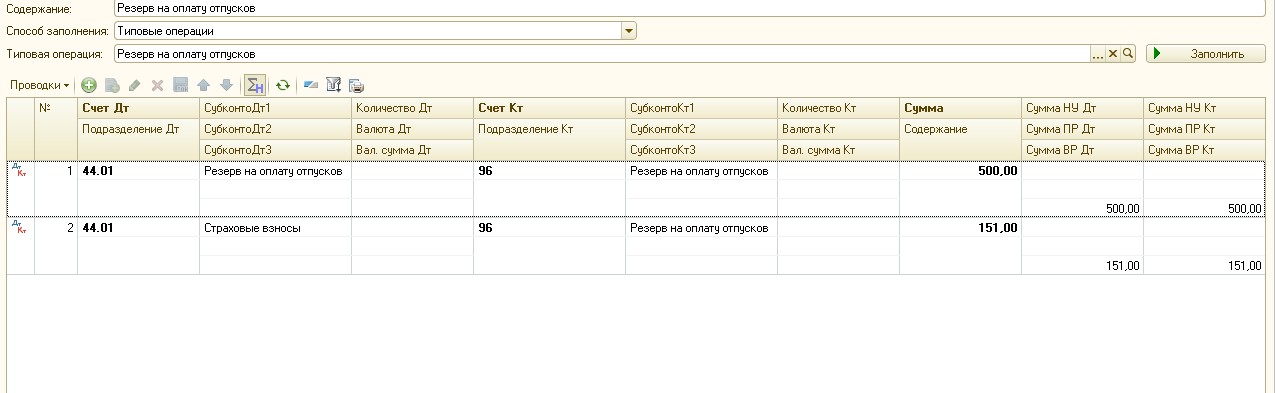The width and height of the screenshot is (1275, 393).
Task: Delete the posting with the X icon
Action: 157,86
